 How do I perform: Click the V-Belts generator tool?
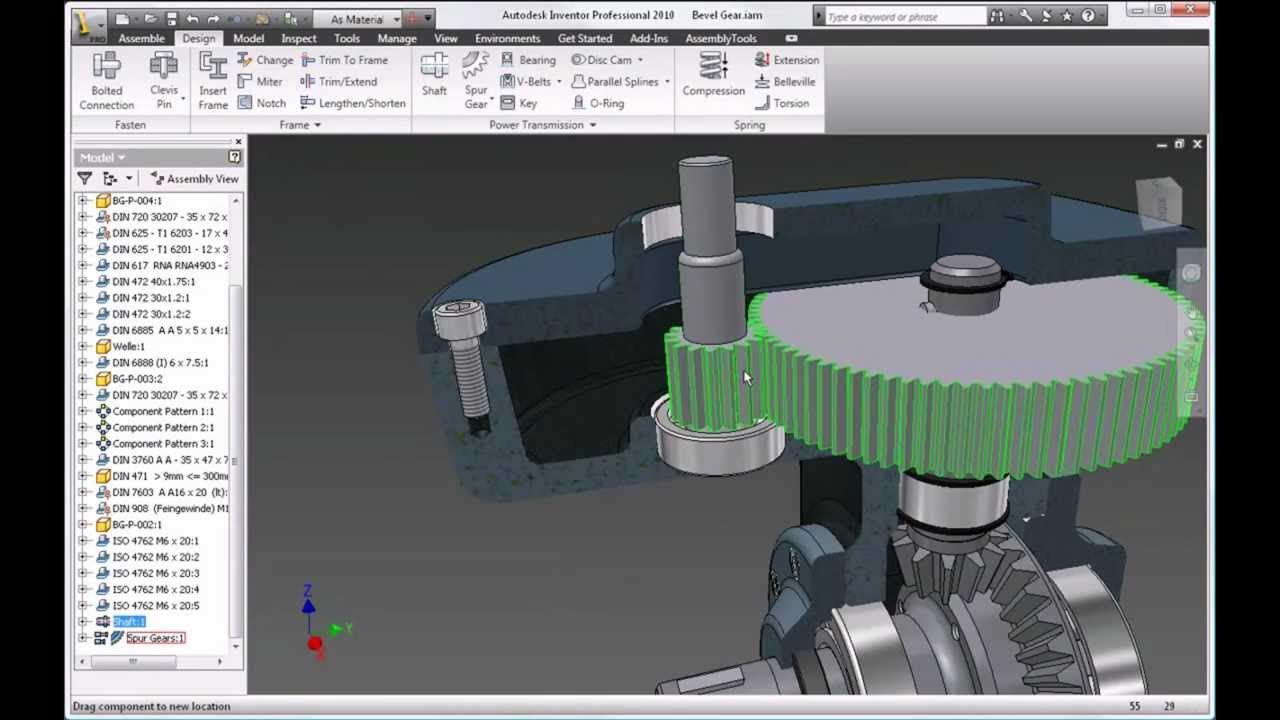pos(525,82)
